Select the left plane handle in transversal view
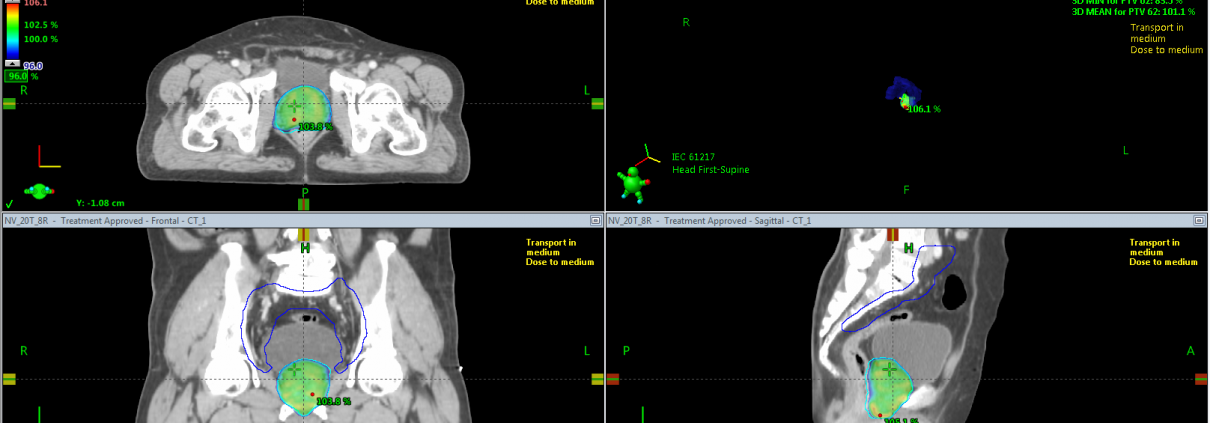The height and width of the screenshot is (423, 1210). click(x=9, y=103)
